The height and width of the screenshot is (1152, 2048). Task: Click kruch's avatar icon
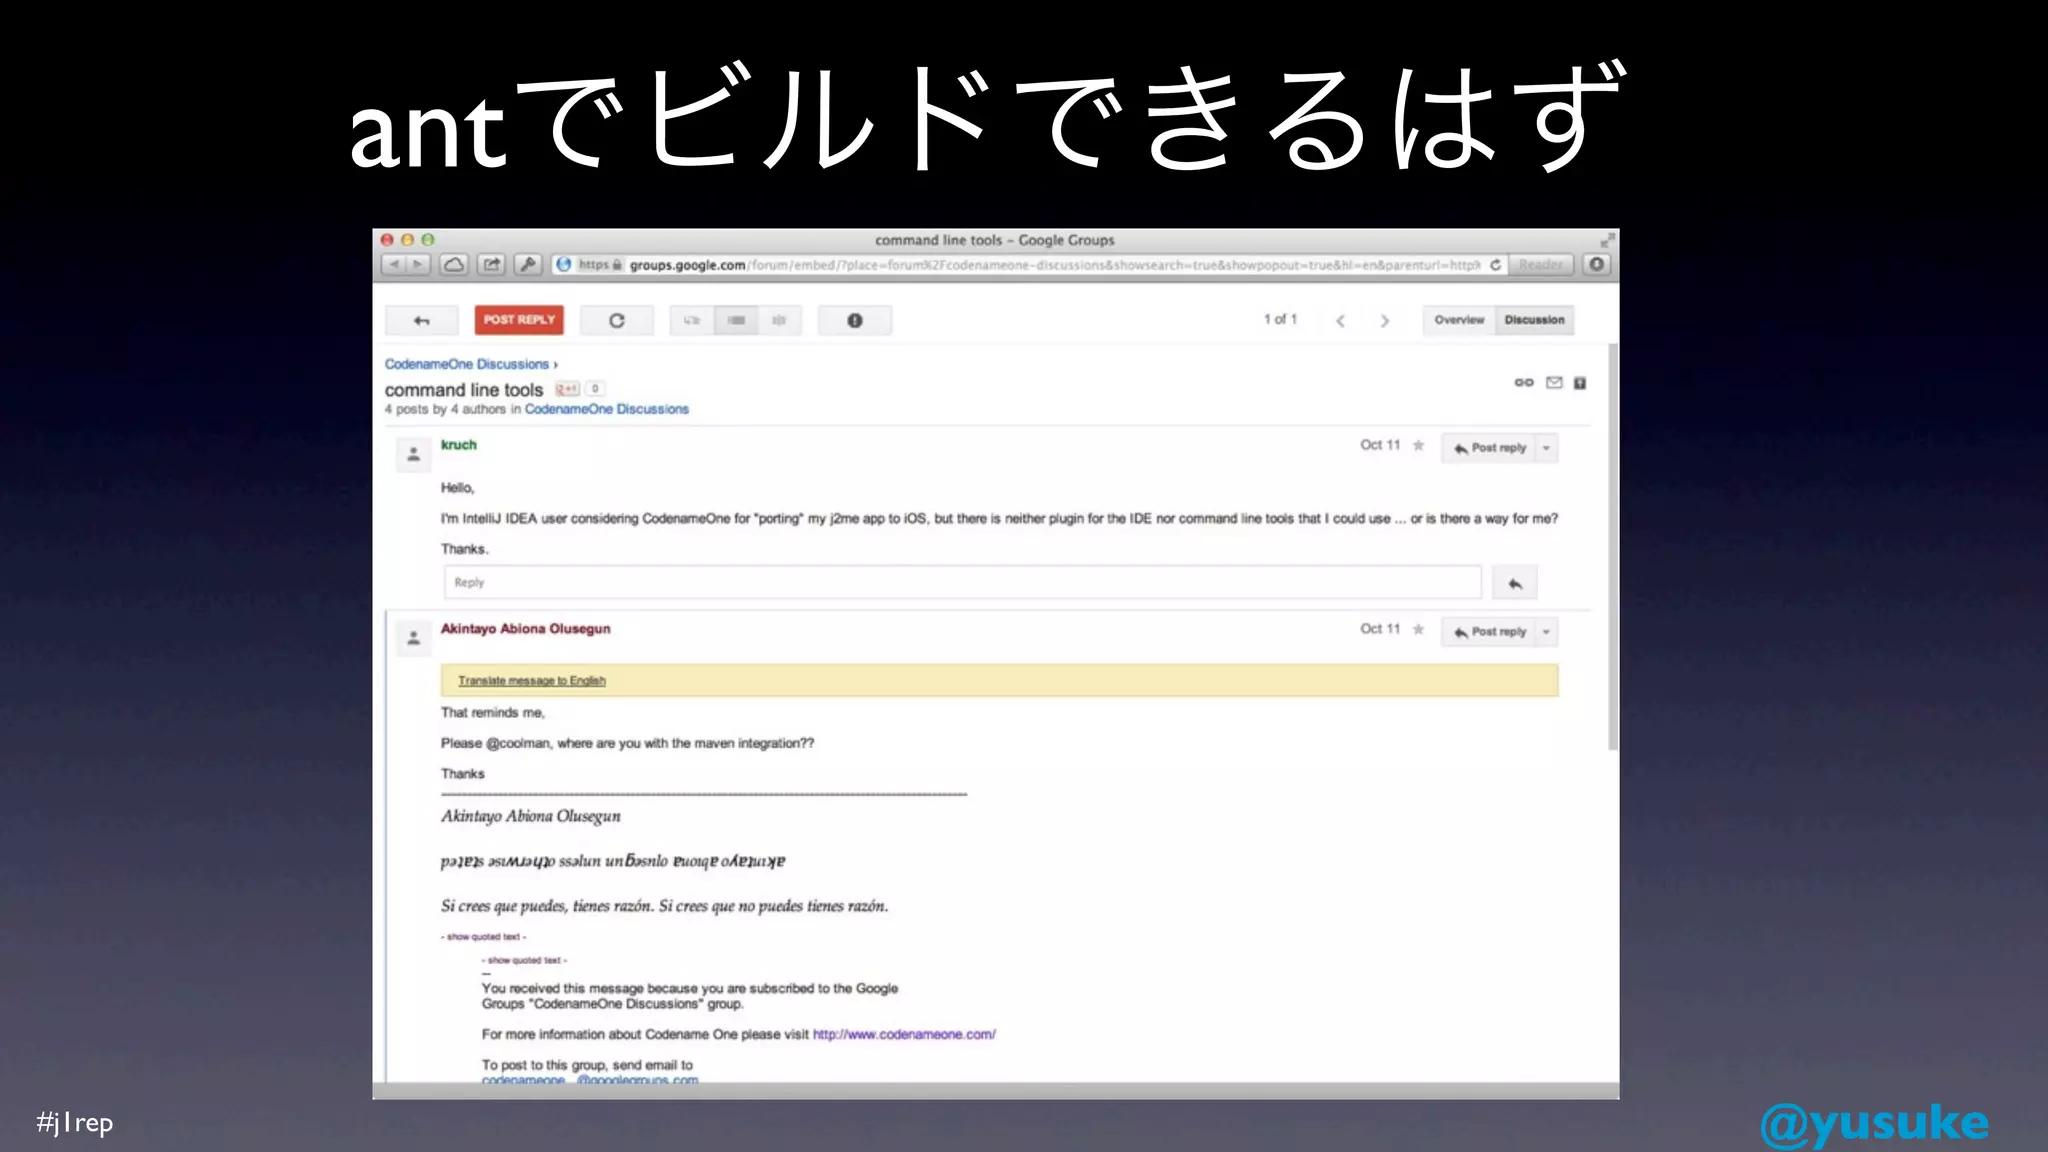coord(414,455)
